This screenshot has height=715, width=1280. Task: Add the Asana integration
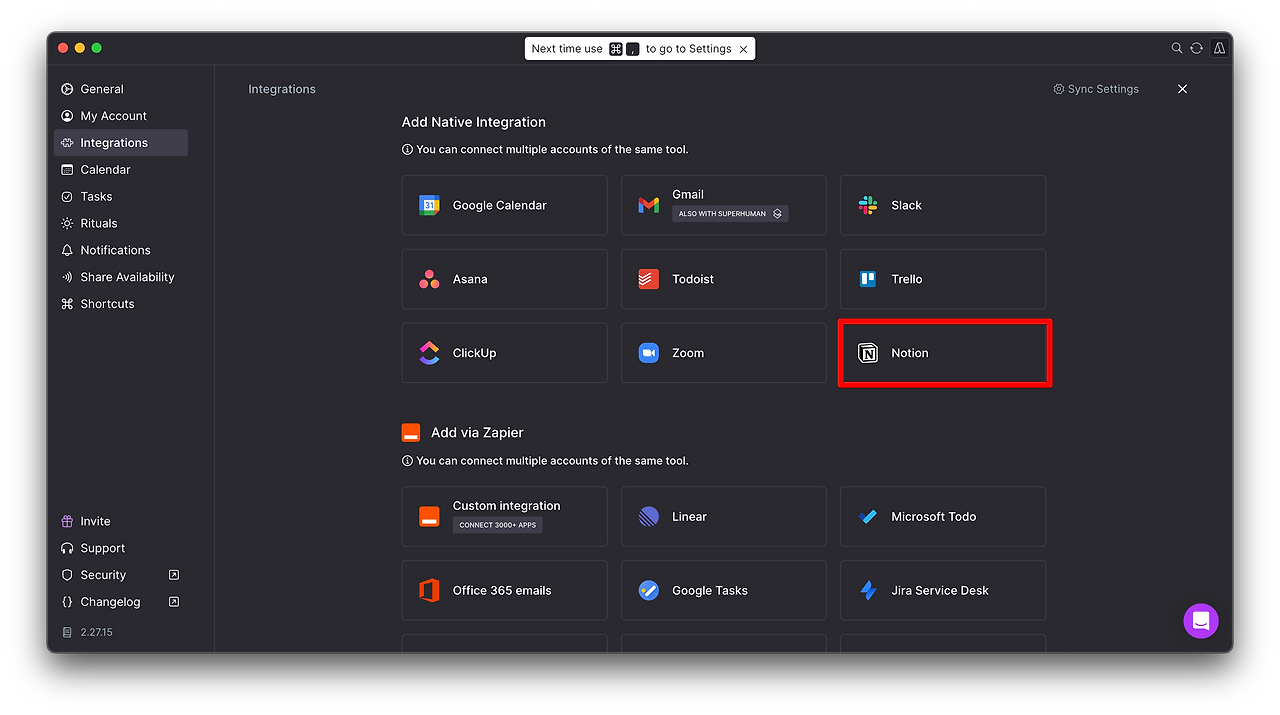click(504, 279)
